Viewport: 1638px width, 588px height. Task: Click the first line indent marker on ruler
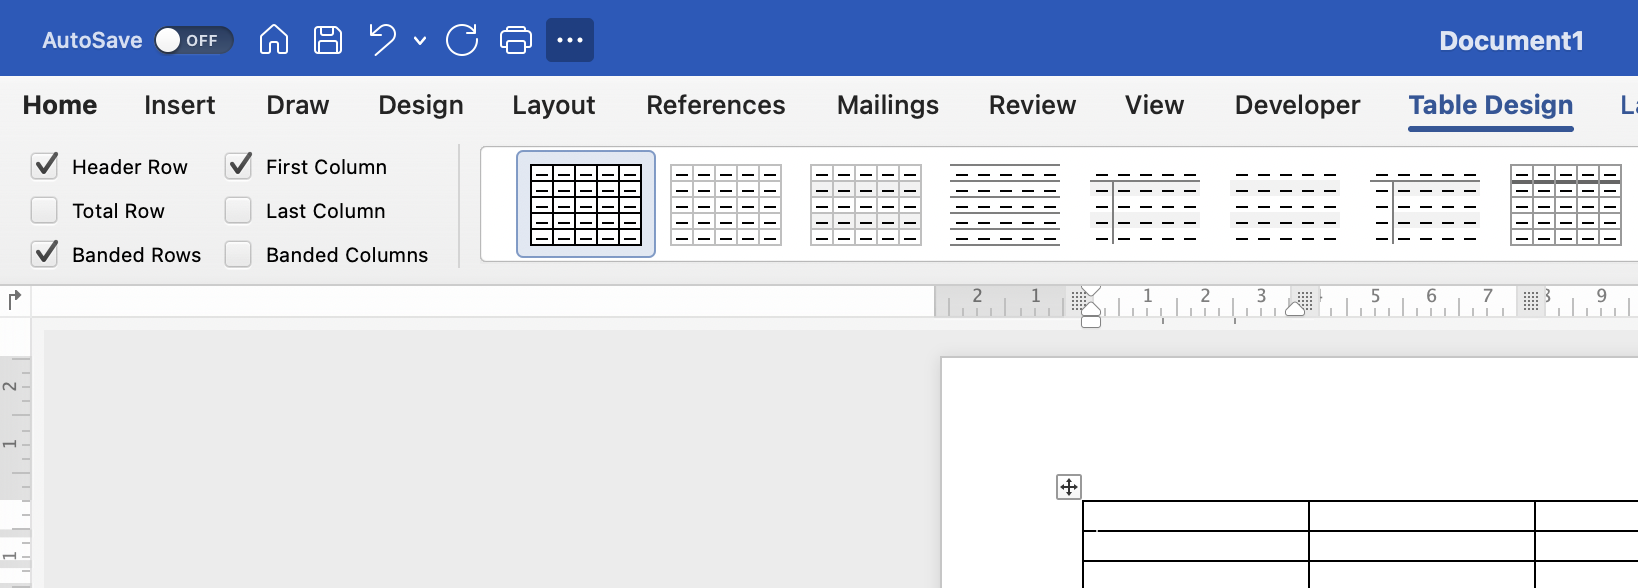pyautogui.click(x=1091, y=292)
